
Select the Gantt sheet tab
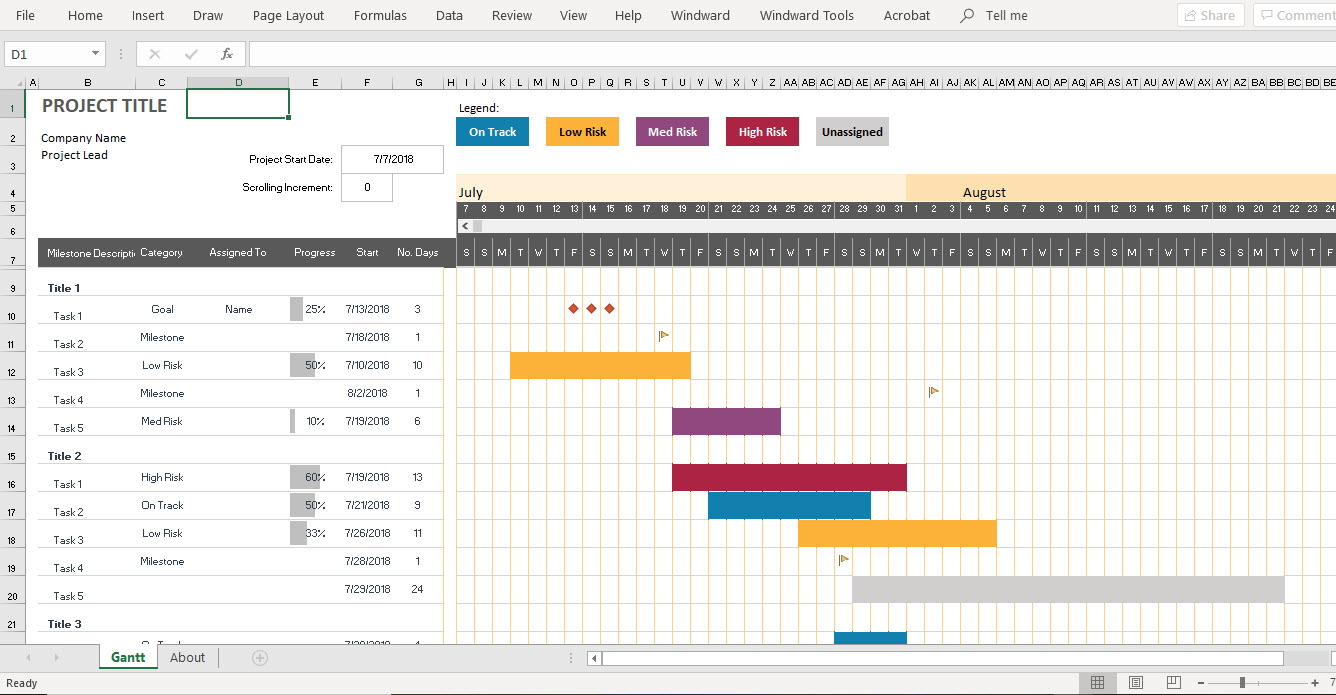128,657
